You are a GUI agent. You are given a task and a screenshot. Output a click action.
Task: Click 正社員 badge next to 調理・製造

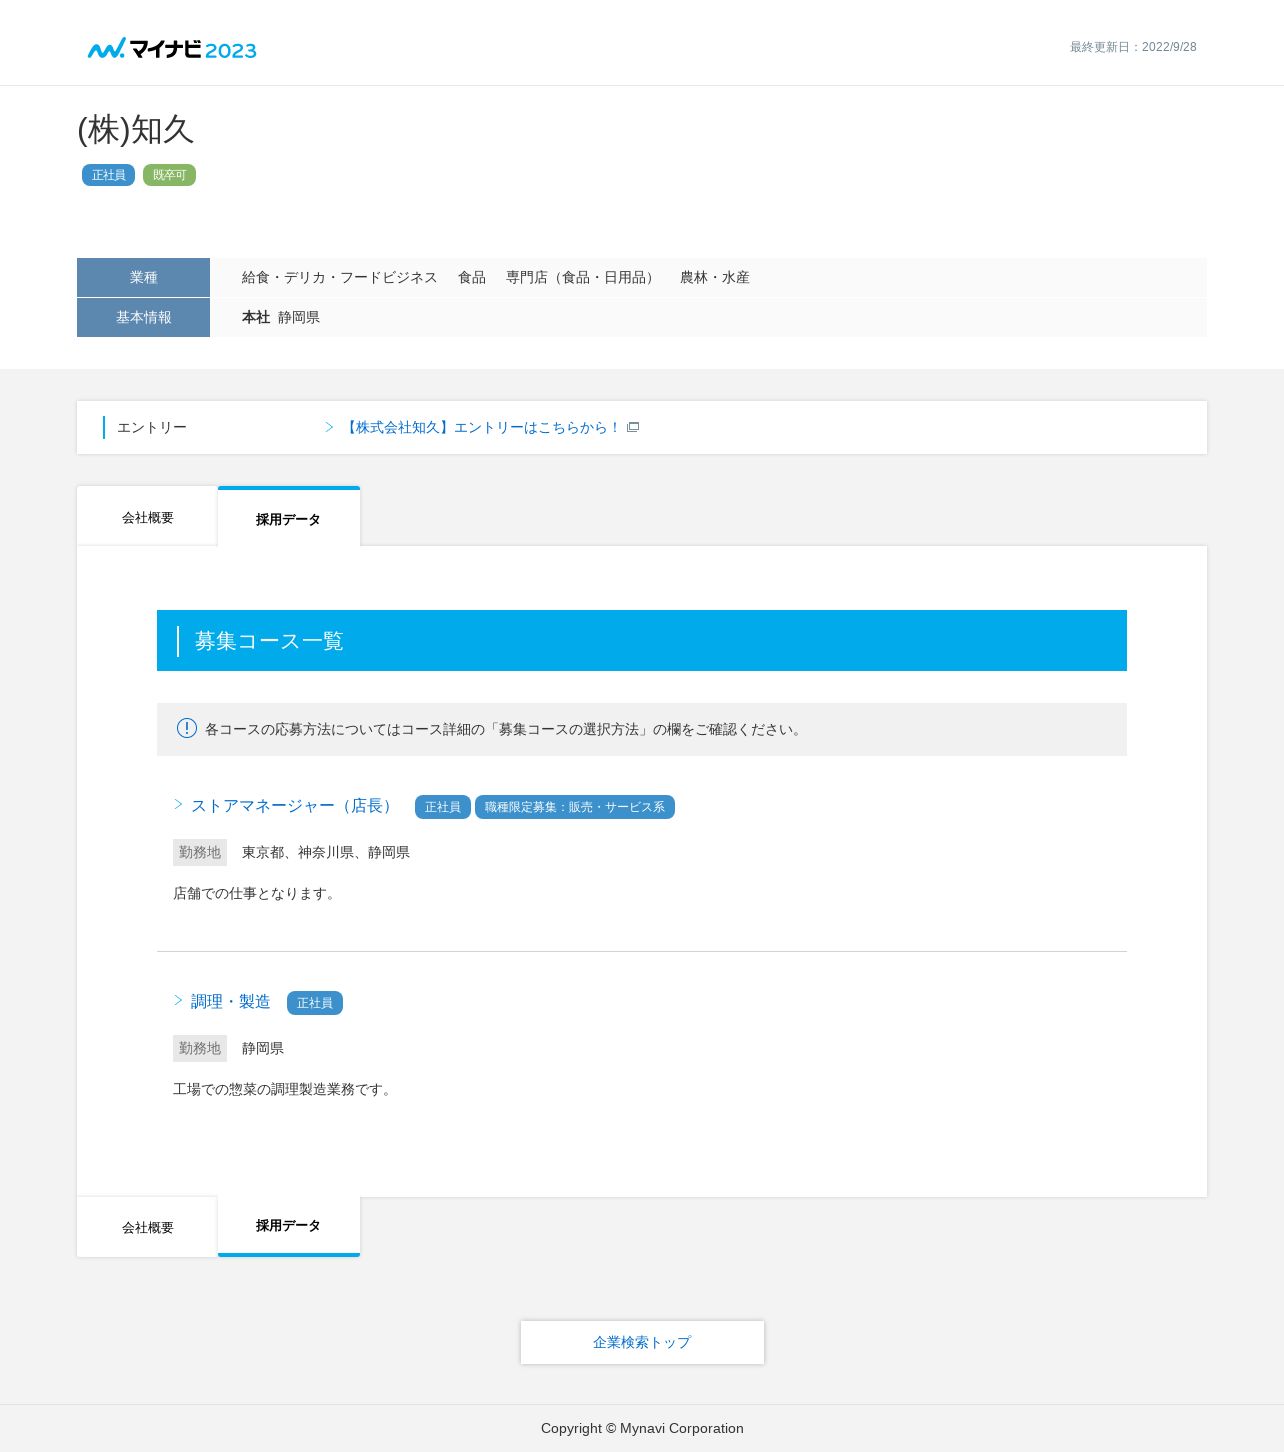pyautogui.click(x=315, y=1003)
